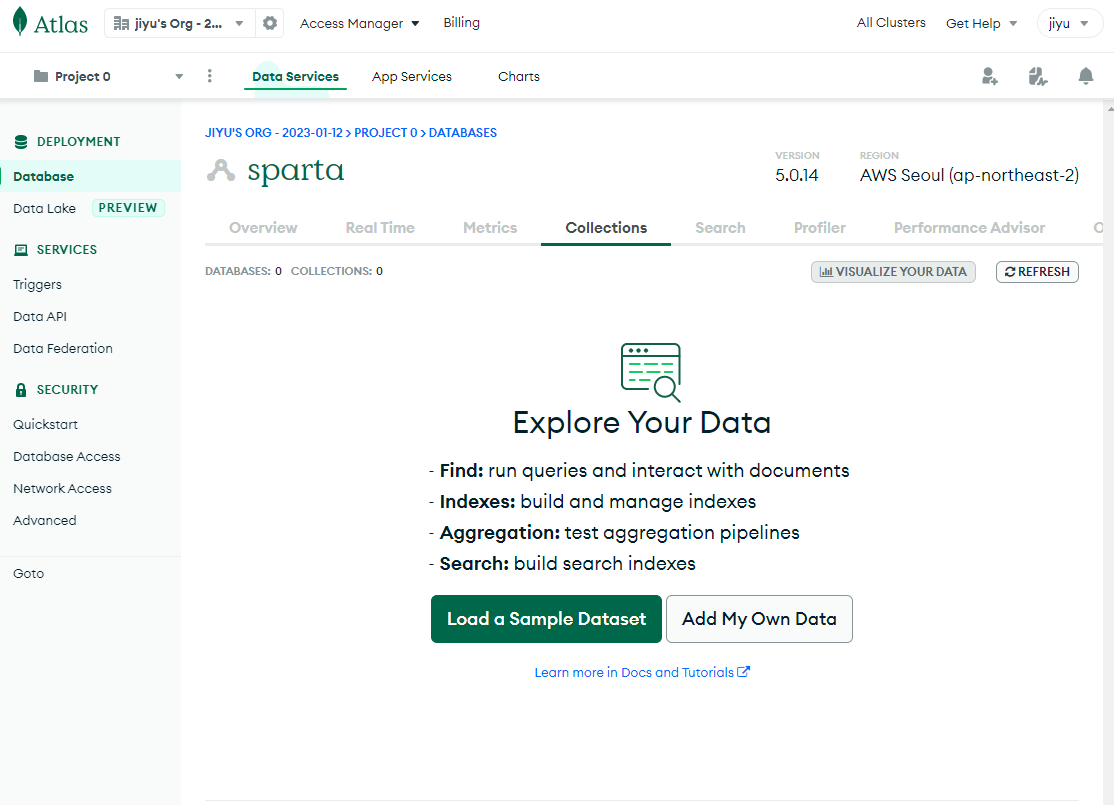Open Data Federation in the sidebar
The width and height of the screenshot is (1114, 805).
[x=63, y=348]
